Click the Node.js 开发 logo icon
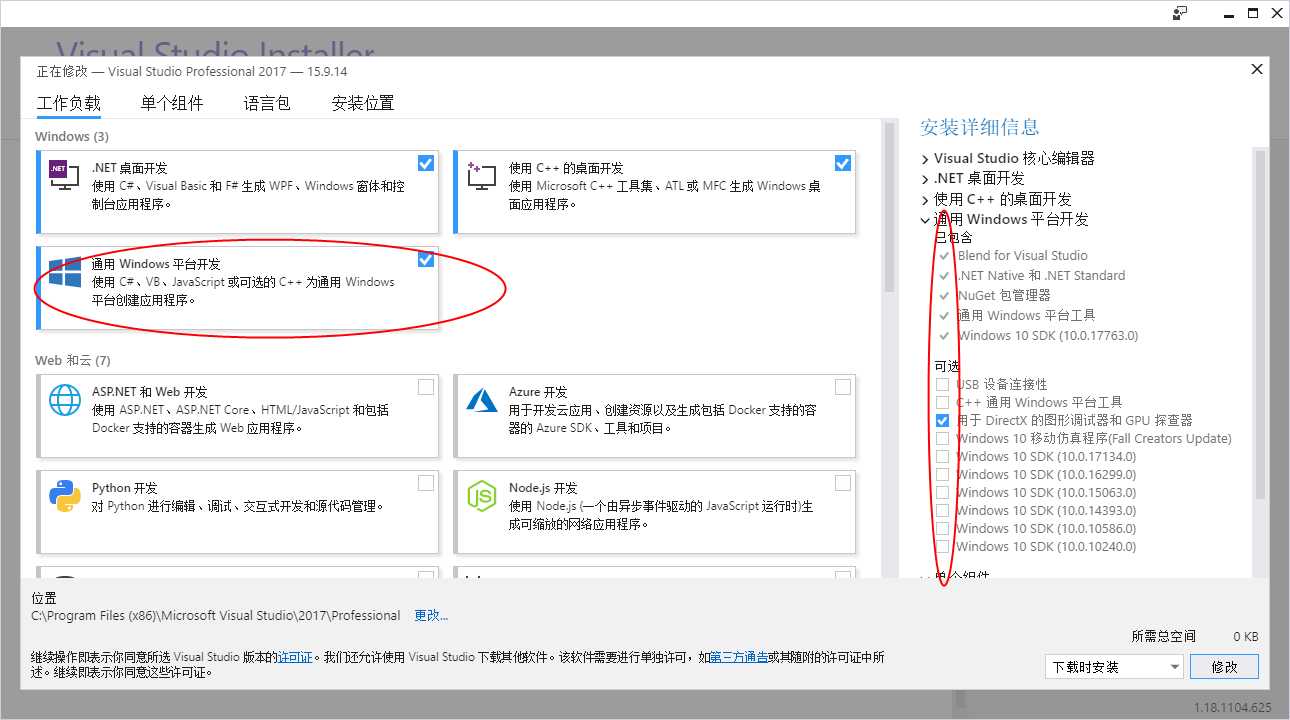 482,495
